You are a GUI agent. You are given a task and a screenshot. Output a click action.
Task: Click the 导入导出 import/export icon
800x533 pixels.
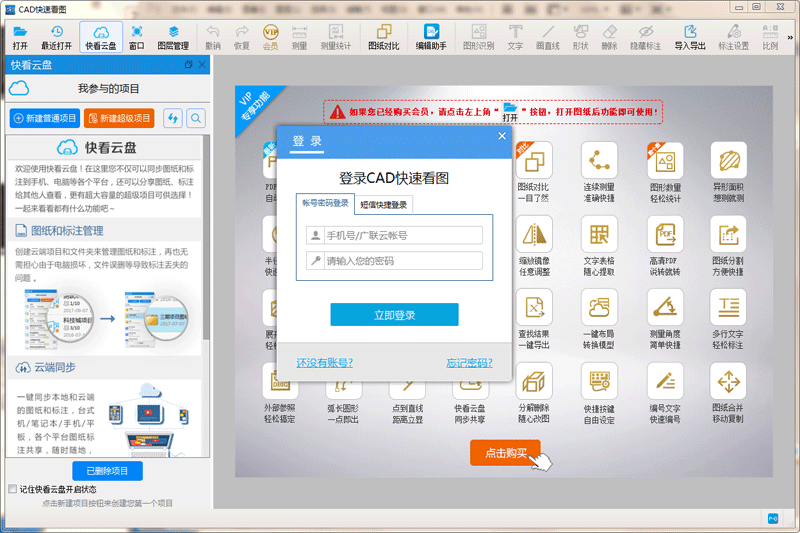click(x=689, y=37)
